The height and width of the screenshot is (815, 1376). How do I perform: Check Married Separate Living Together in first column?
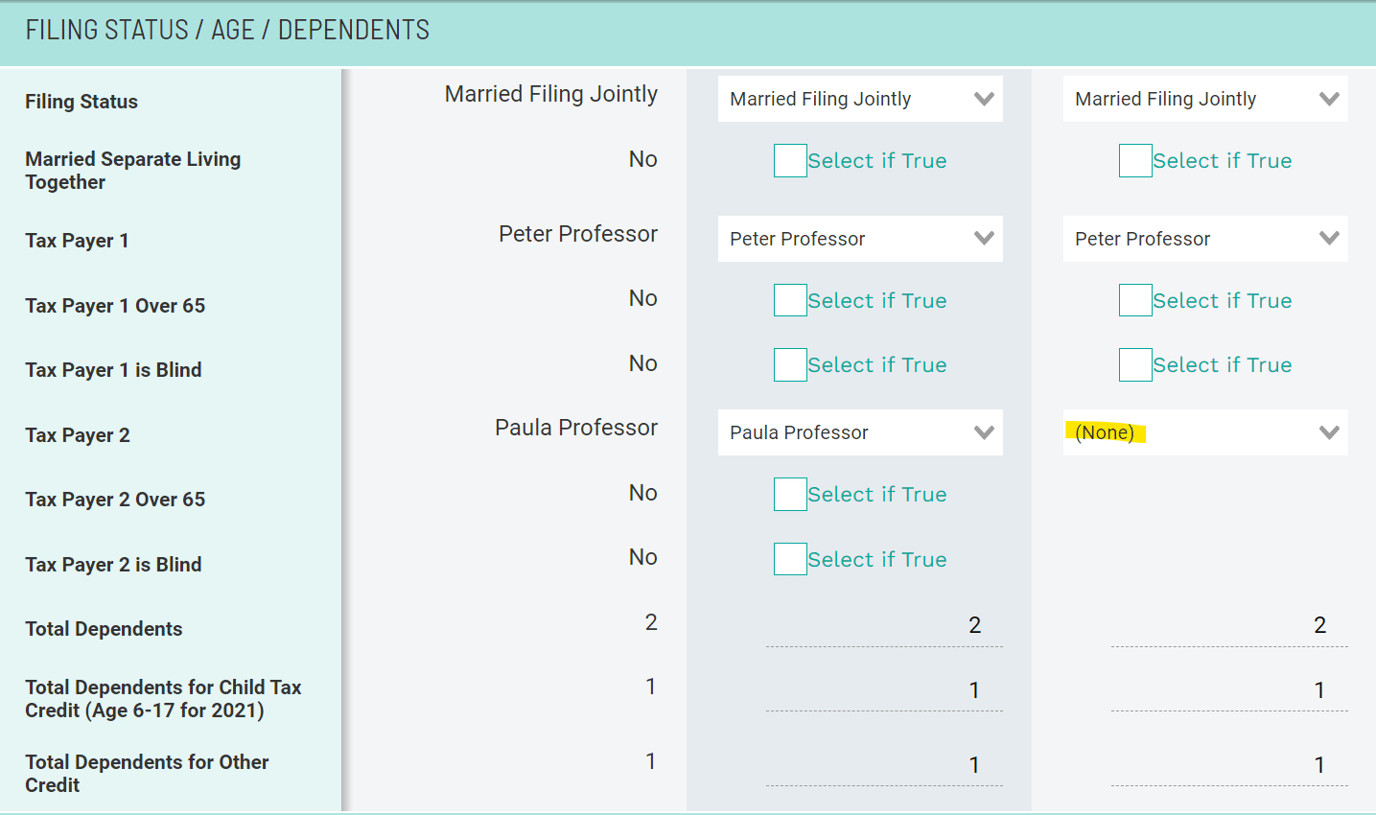pyautogui.click(x=790, y=160)
